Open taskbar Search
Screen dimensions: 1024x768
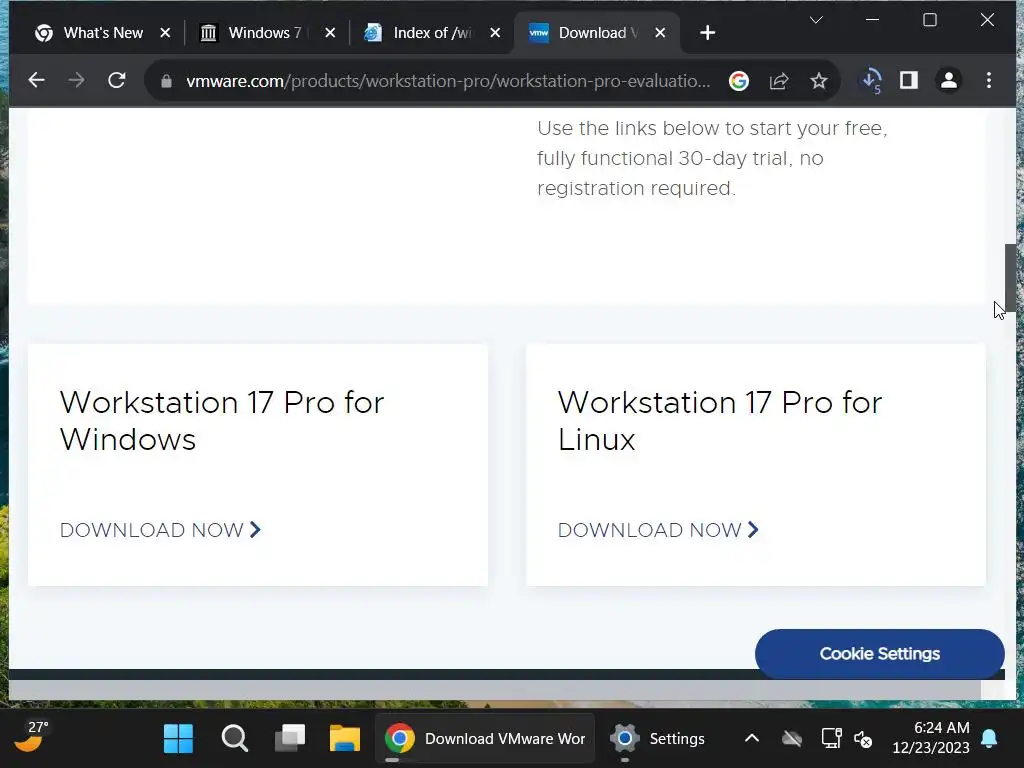234,739
